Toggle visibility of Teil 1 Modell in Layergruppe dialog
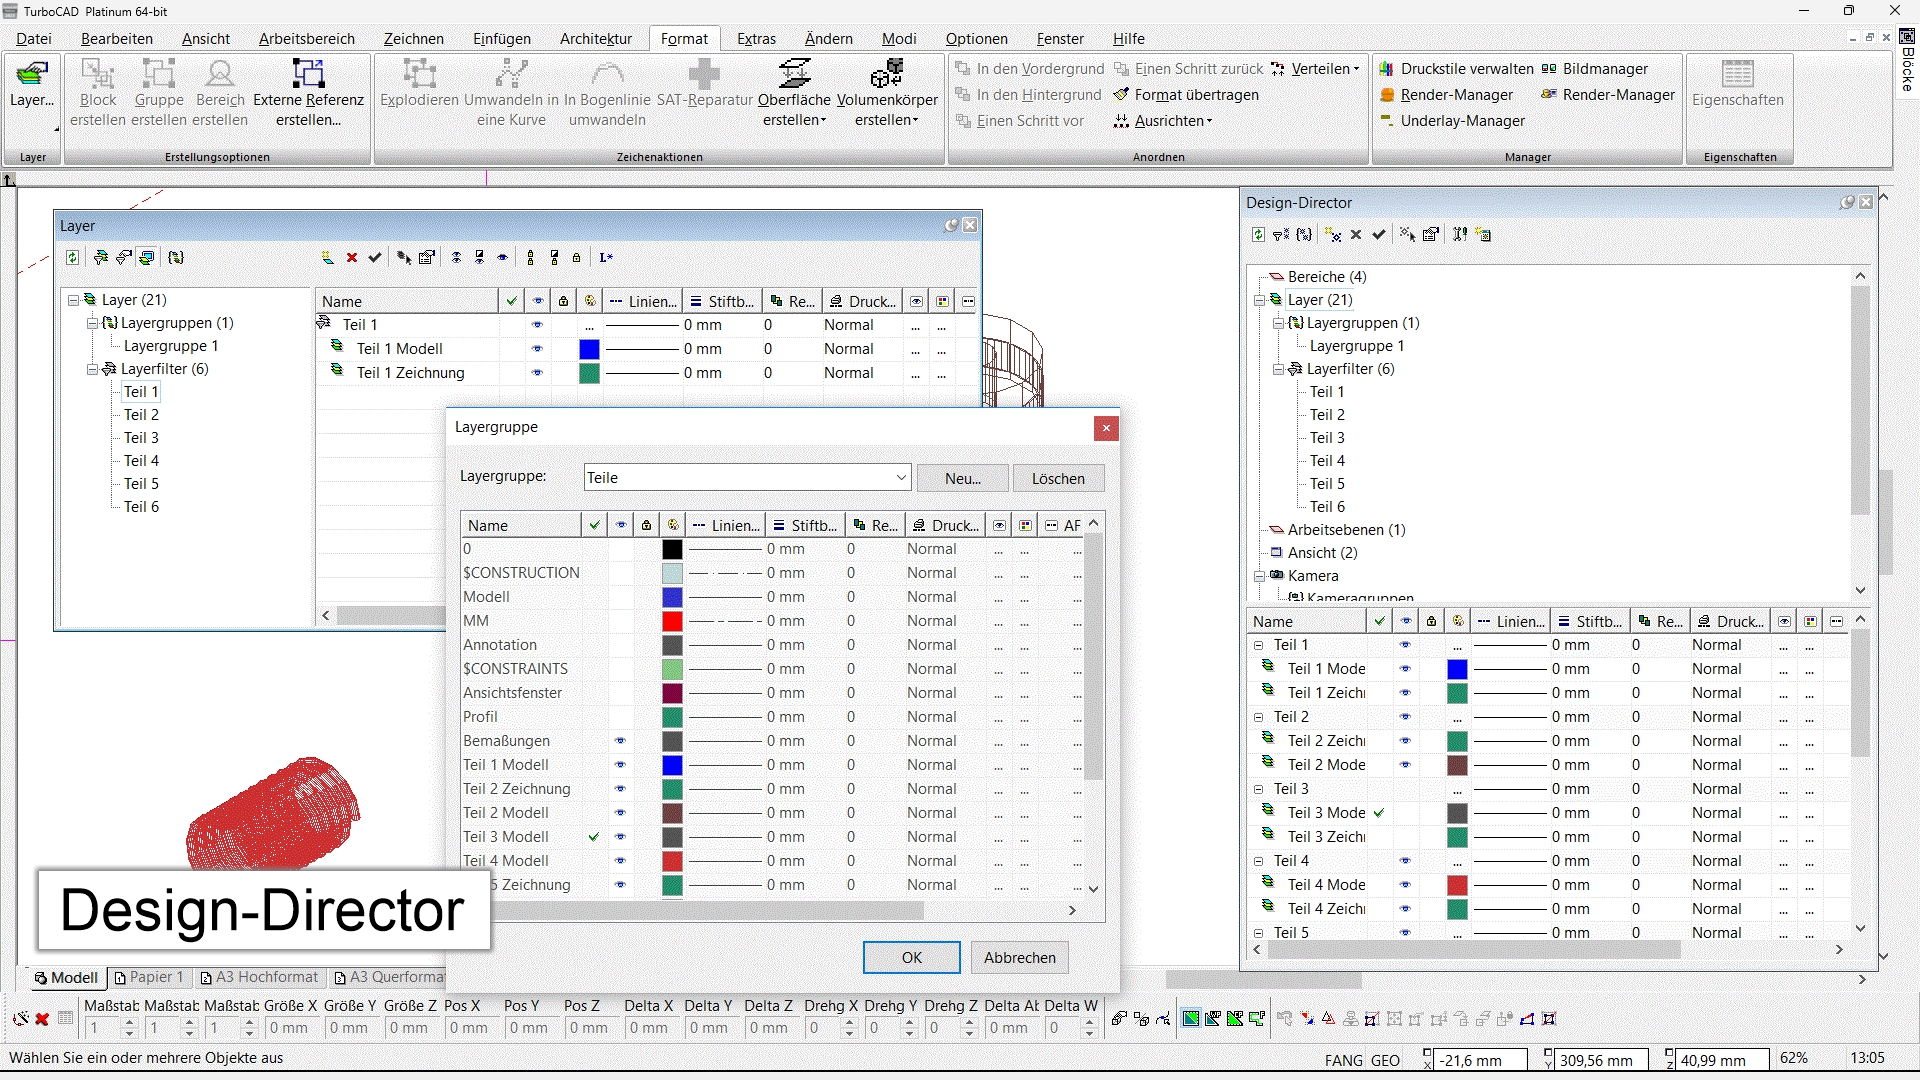Screen dimensions: 1920x1080 click(x=620, y=765)
